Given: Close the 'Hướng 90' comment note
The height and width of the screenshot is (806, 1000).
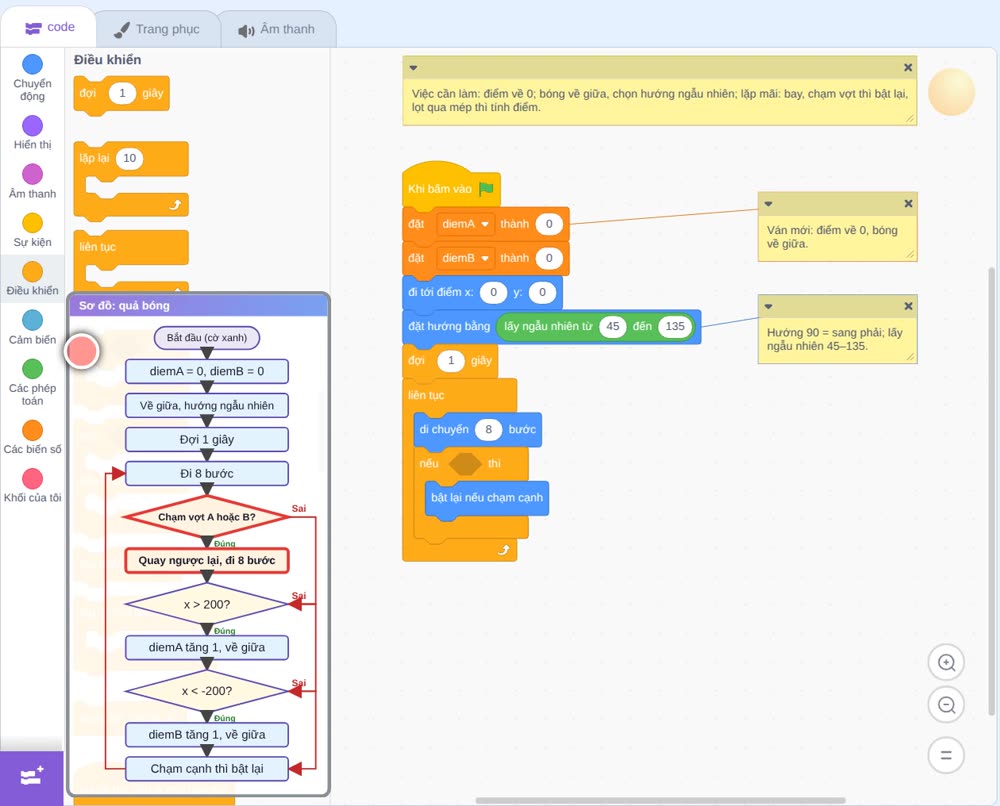Looking at the screenshot, I should click(x=908, y=306).
